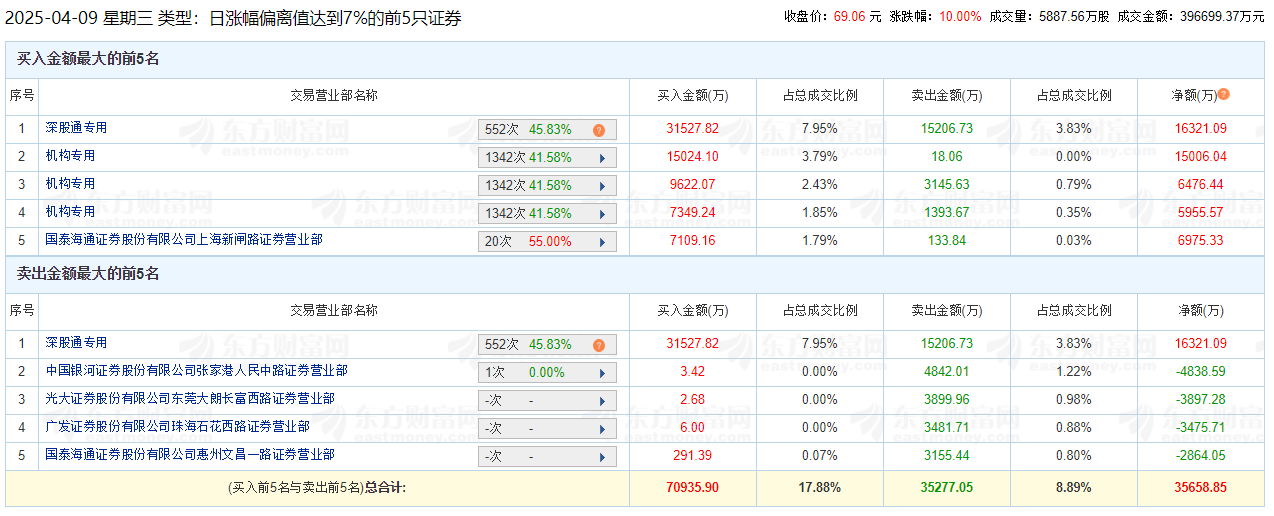This screenshot has height=516, width=1274.
Task: Open 国泰海通证券惠州文昌一路证券营业部 link
Action: click(x=190, y=455)
